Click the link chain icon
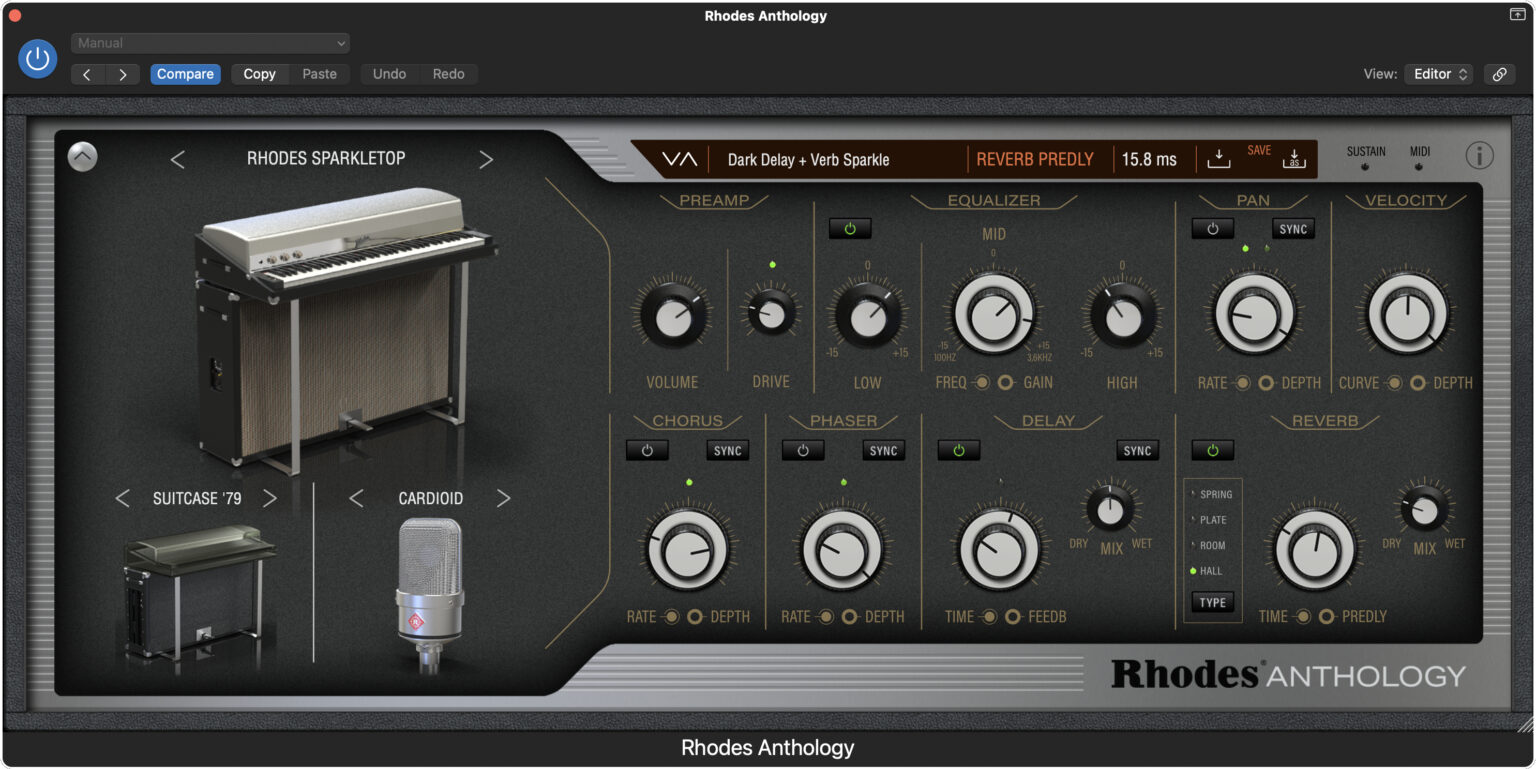 1498,74
